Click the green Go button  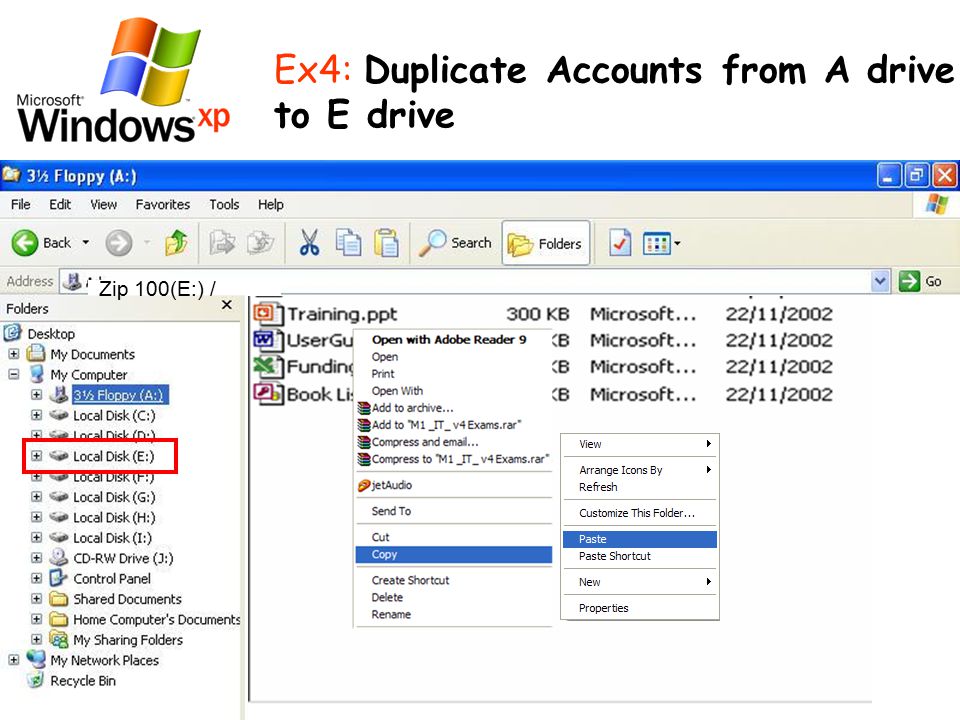point(920,281)
